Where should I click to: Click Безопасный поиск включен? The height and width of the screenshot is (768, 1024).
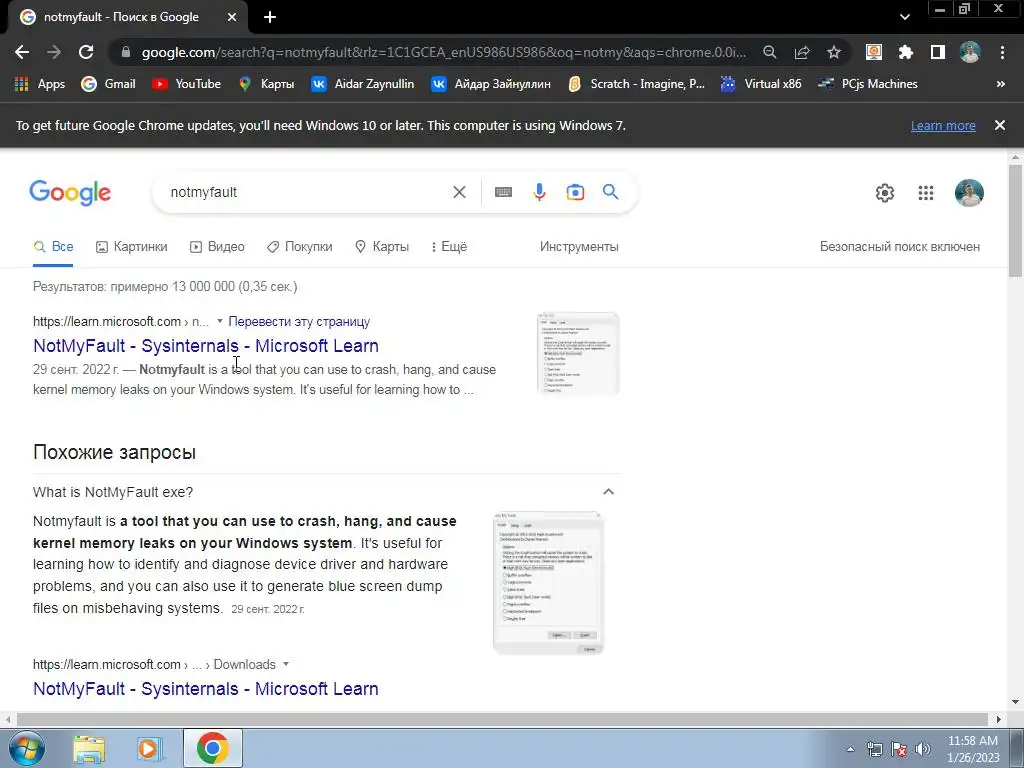[x=900, y=247]
